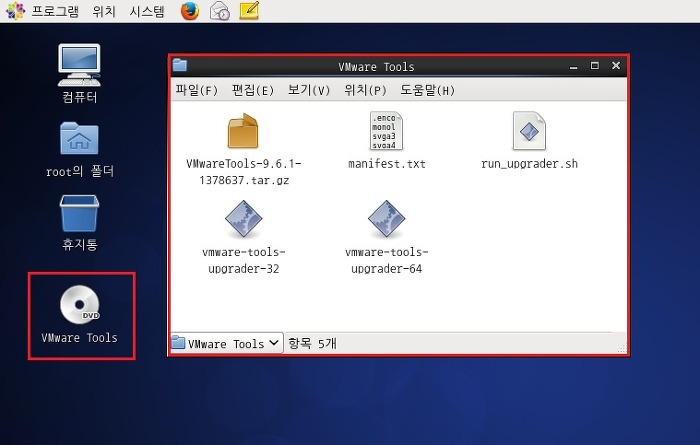This screenshot has width=700, height=445.
Task: Launch Firefox from the top panel
Action: 190,11
